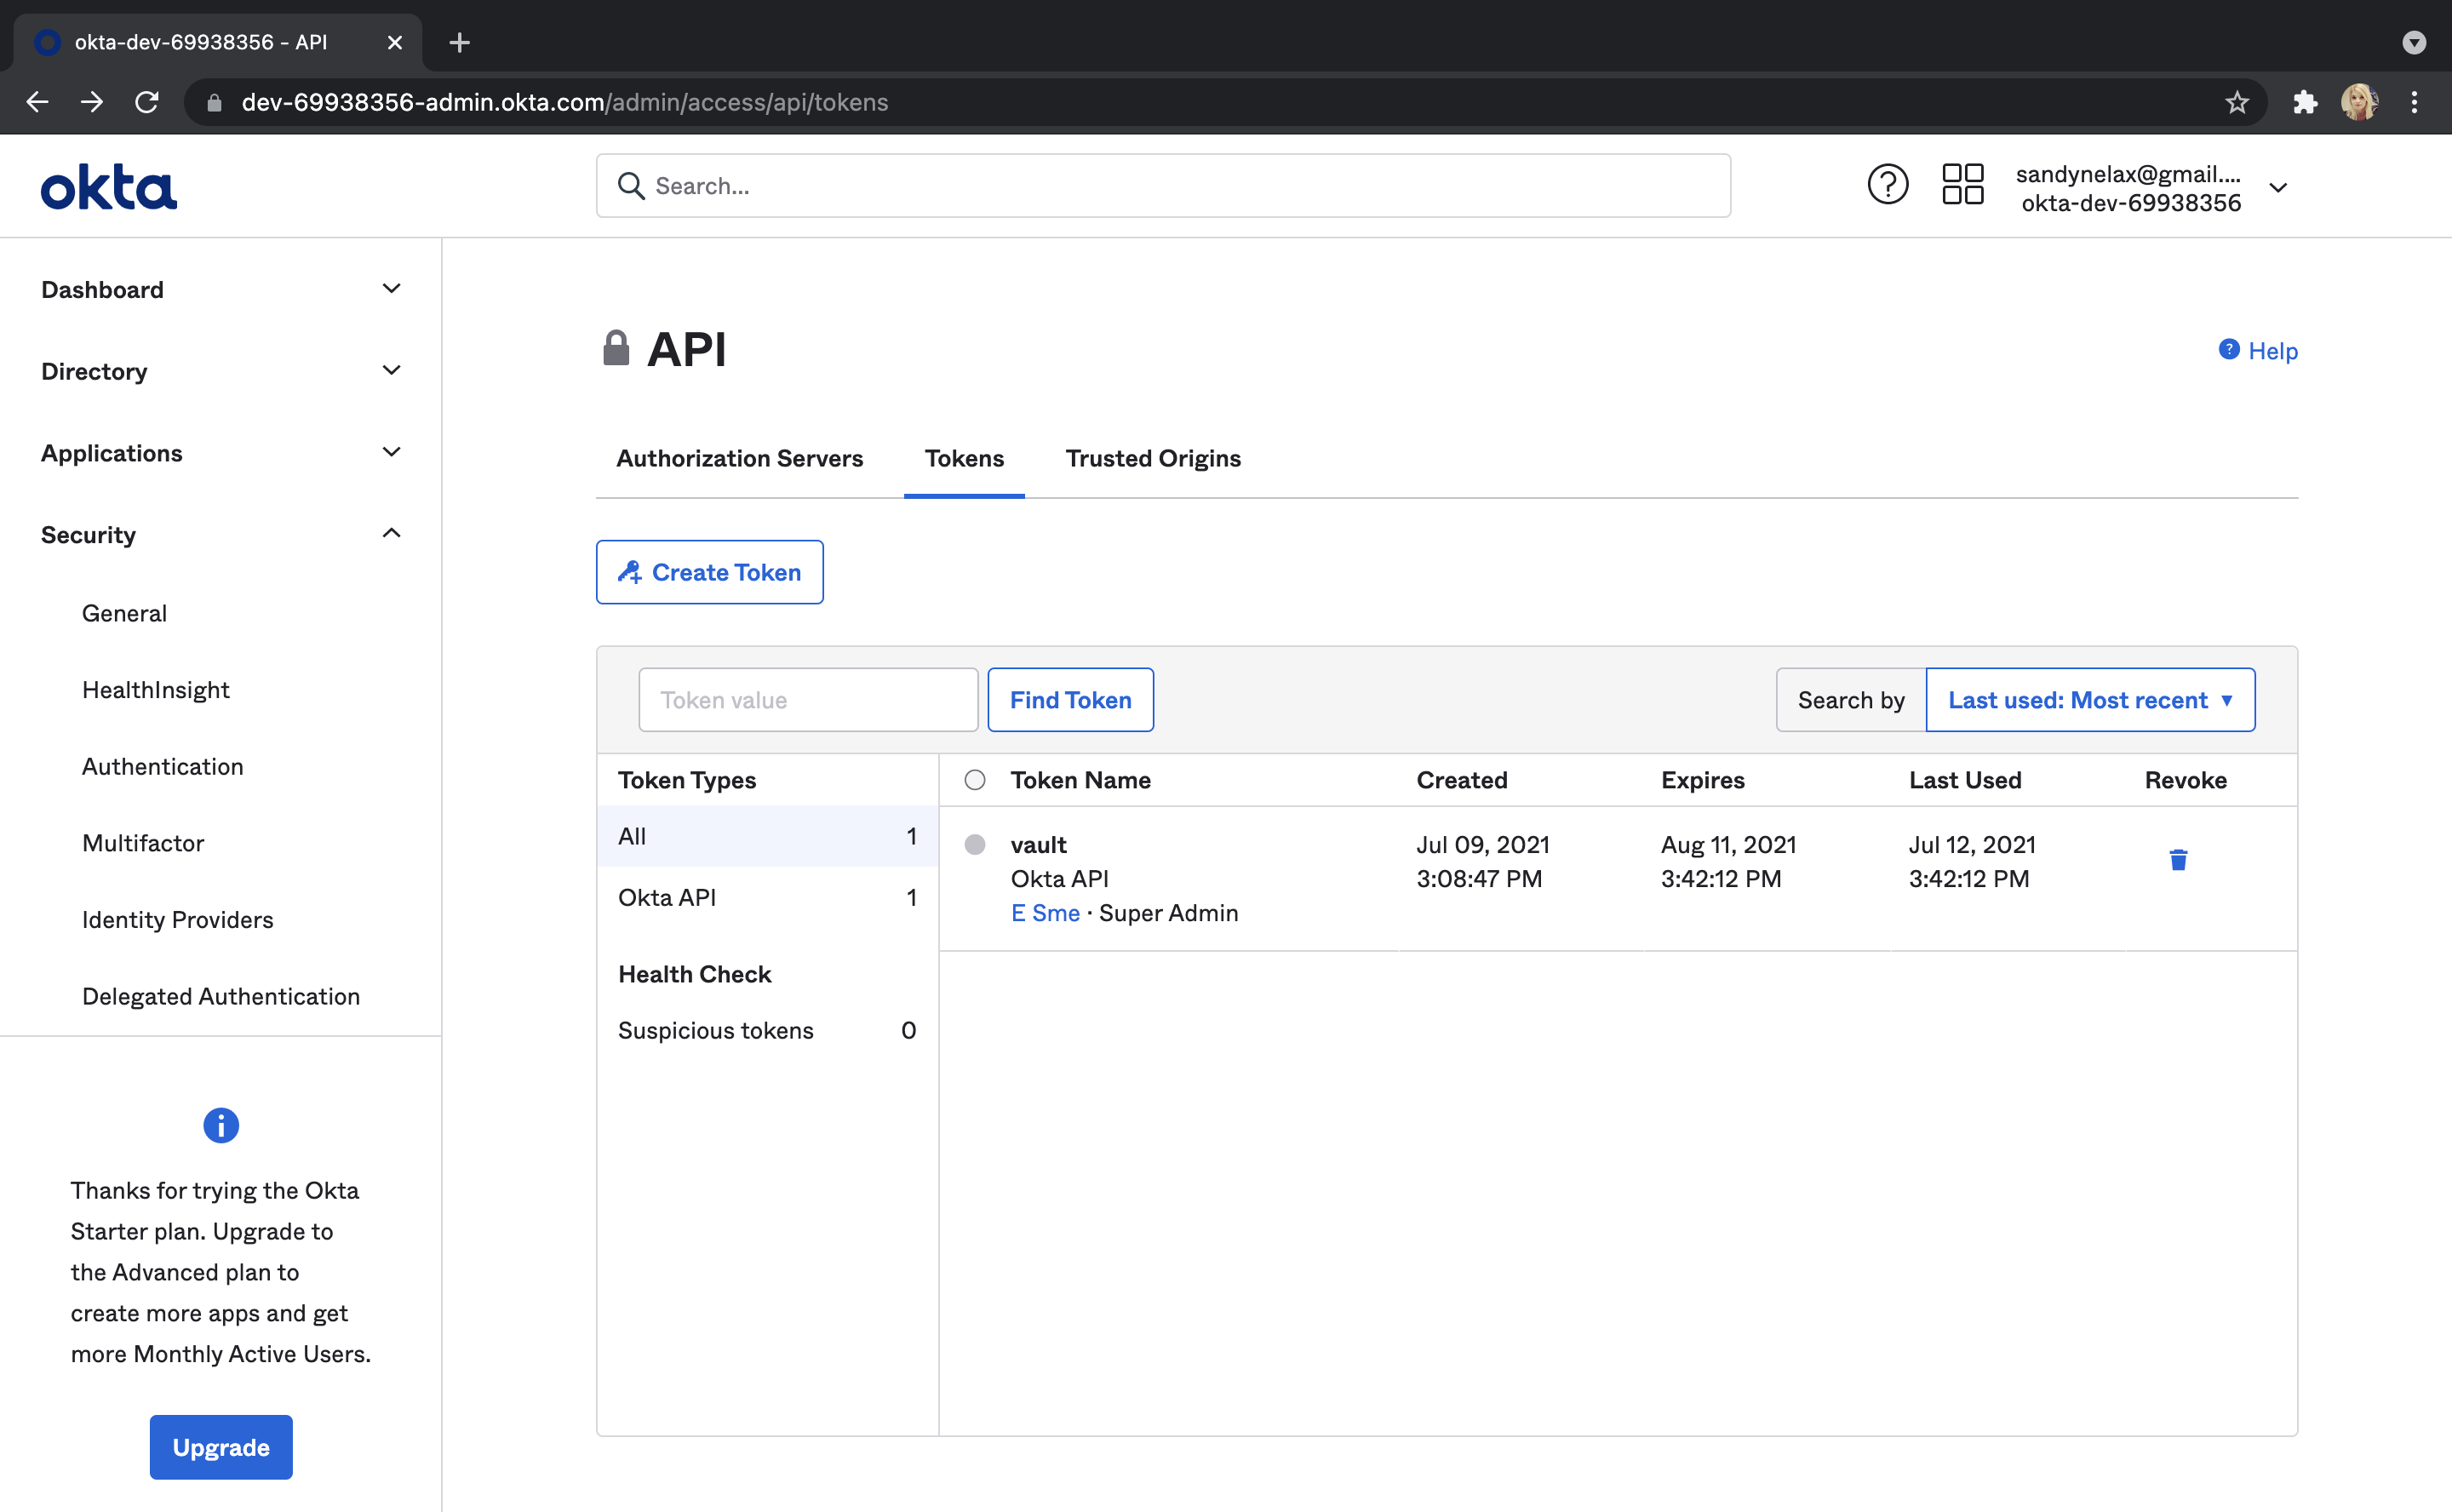This screenshot has height=1512, width=2452.
Task: Switch to the Authorization Servers tab
Action: 739,458
